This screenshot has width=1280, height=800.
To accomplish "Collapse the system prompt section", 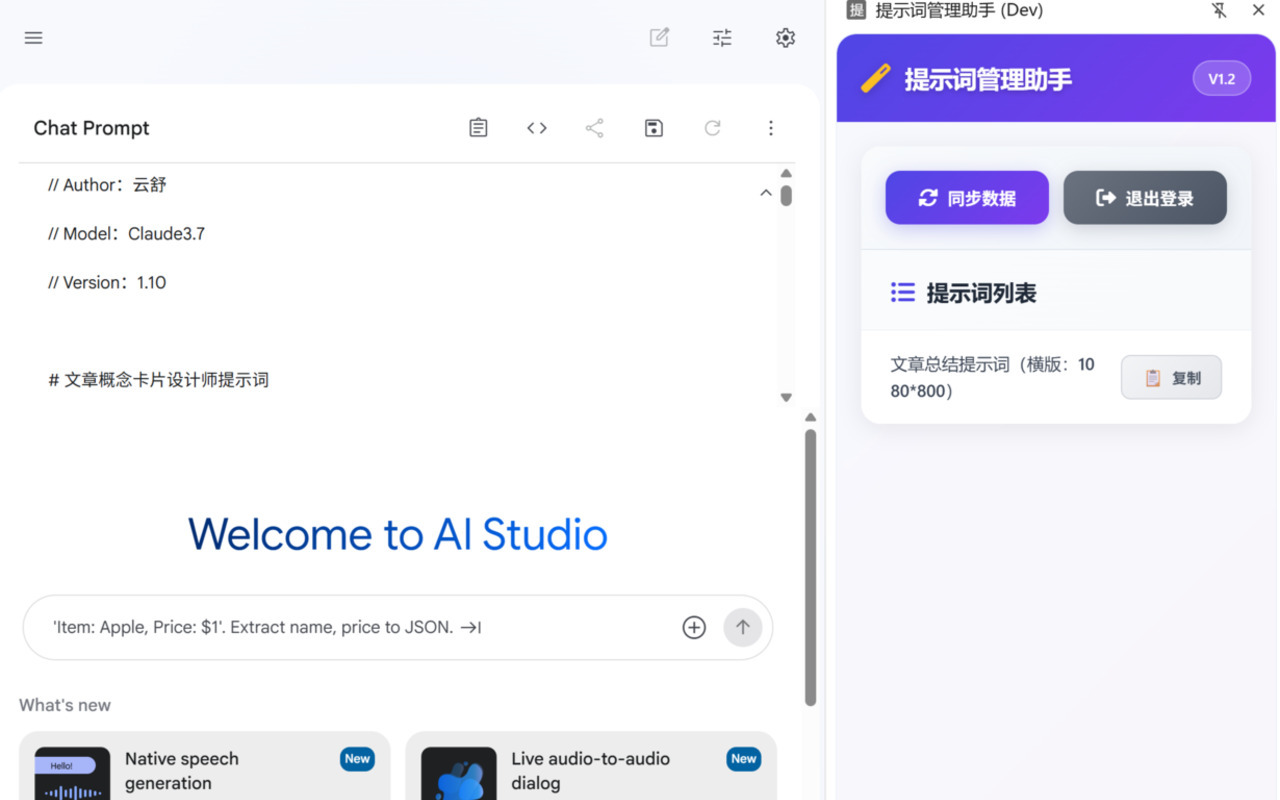I will pos(765,192).
